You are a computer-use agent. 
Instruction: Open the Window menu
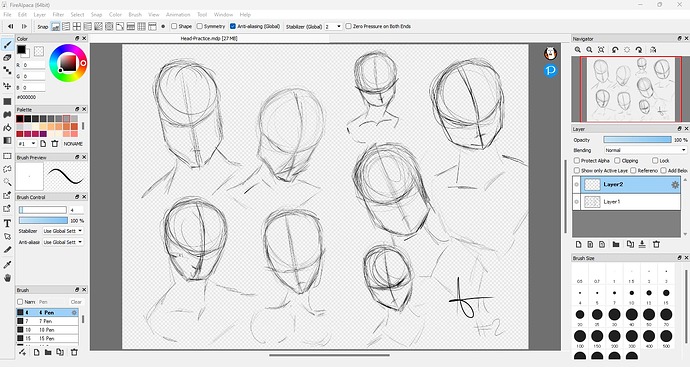[223, 15]
